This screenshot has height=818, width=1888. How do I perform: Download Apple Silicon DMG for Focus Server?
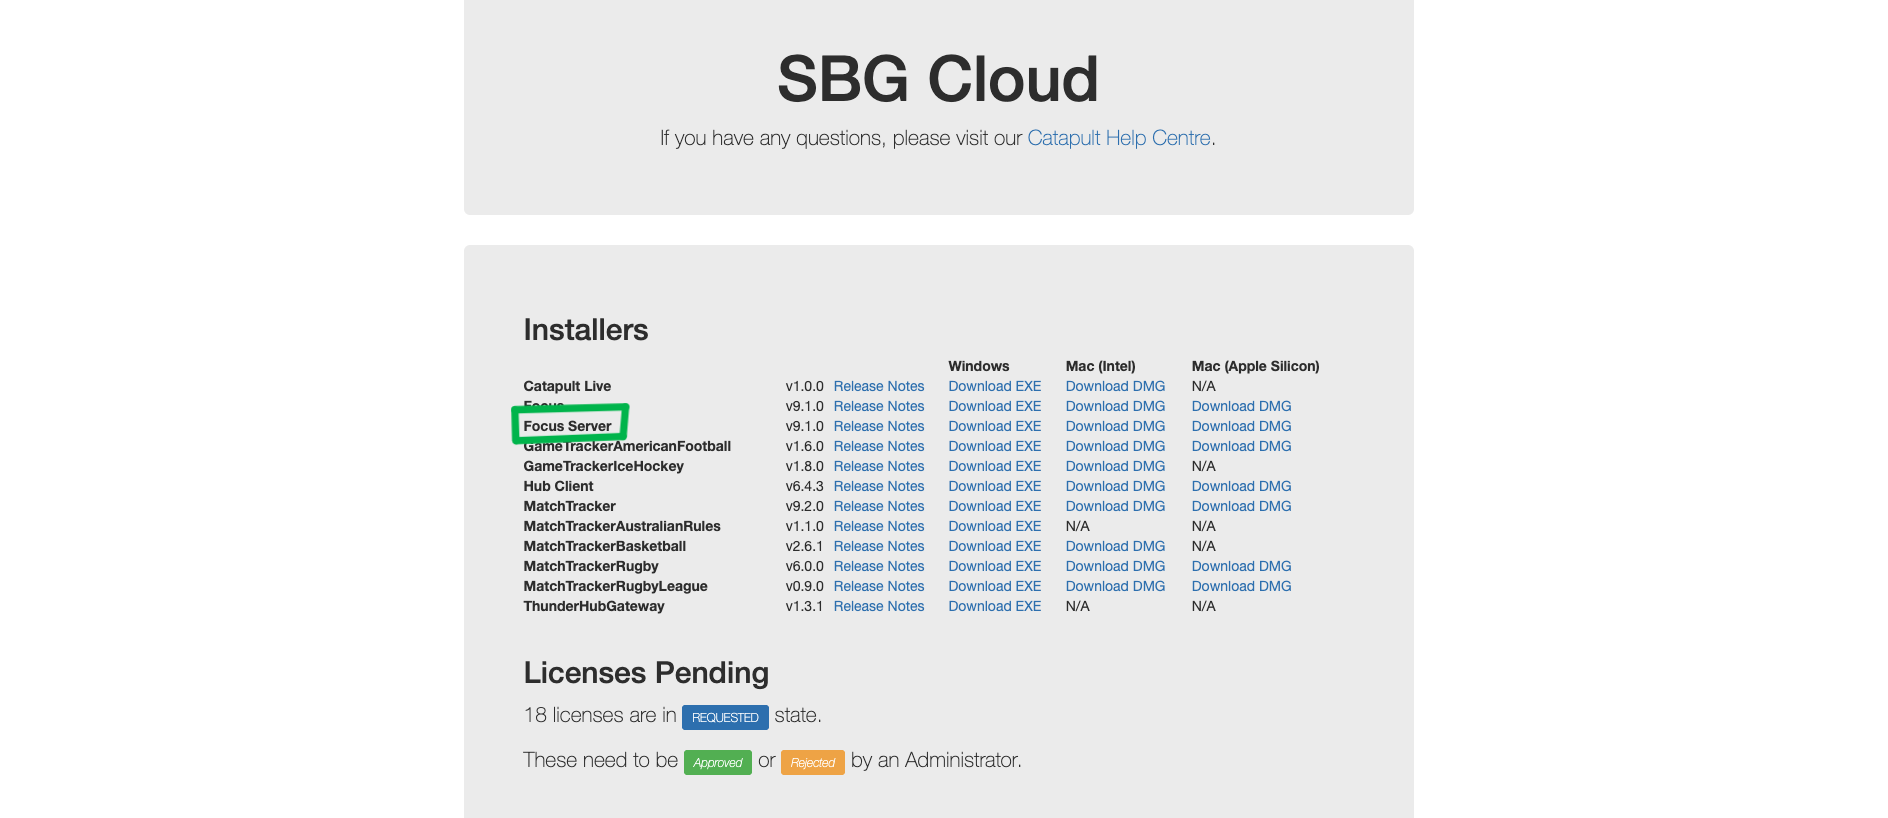[x=1241, y=426]
